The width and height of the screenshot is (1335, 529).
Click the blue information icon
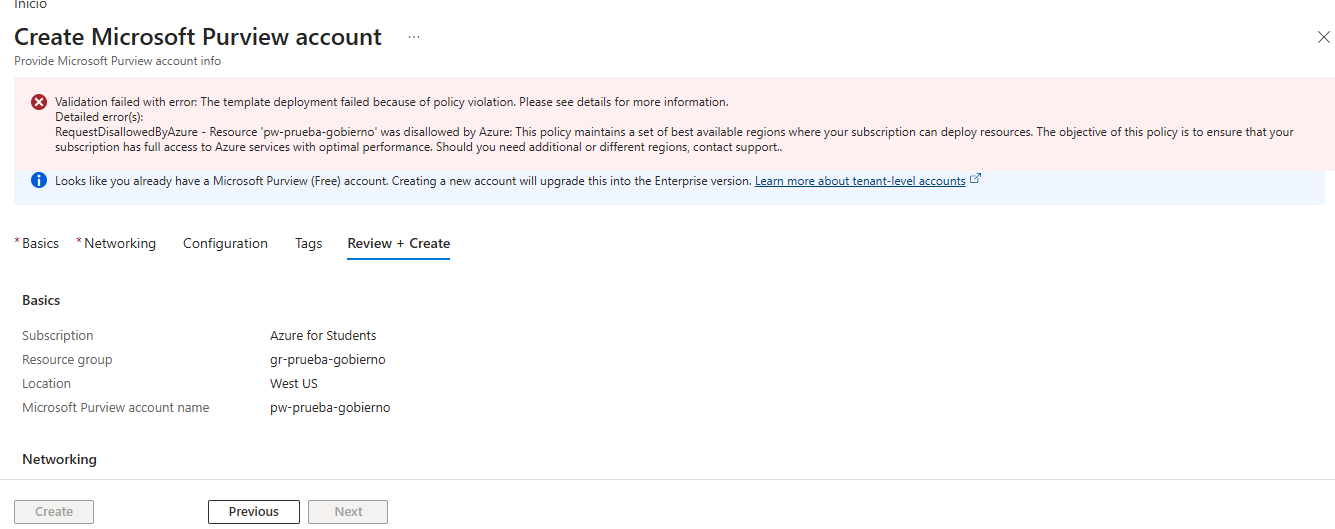[x=39, y=180]
